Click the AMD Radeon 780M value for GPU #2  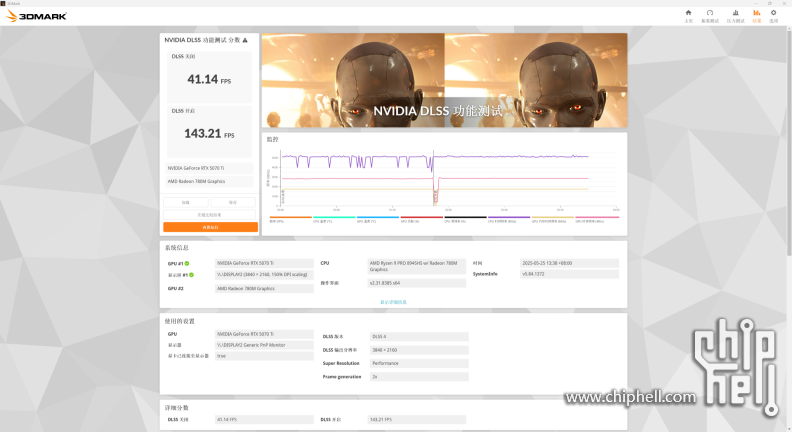(x=264, y=289)
